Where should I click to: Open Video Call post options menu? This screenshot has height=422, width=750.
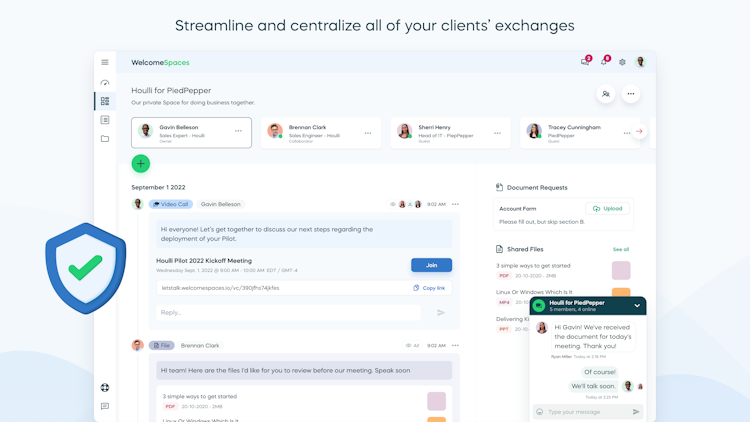coord(455,204)
